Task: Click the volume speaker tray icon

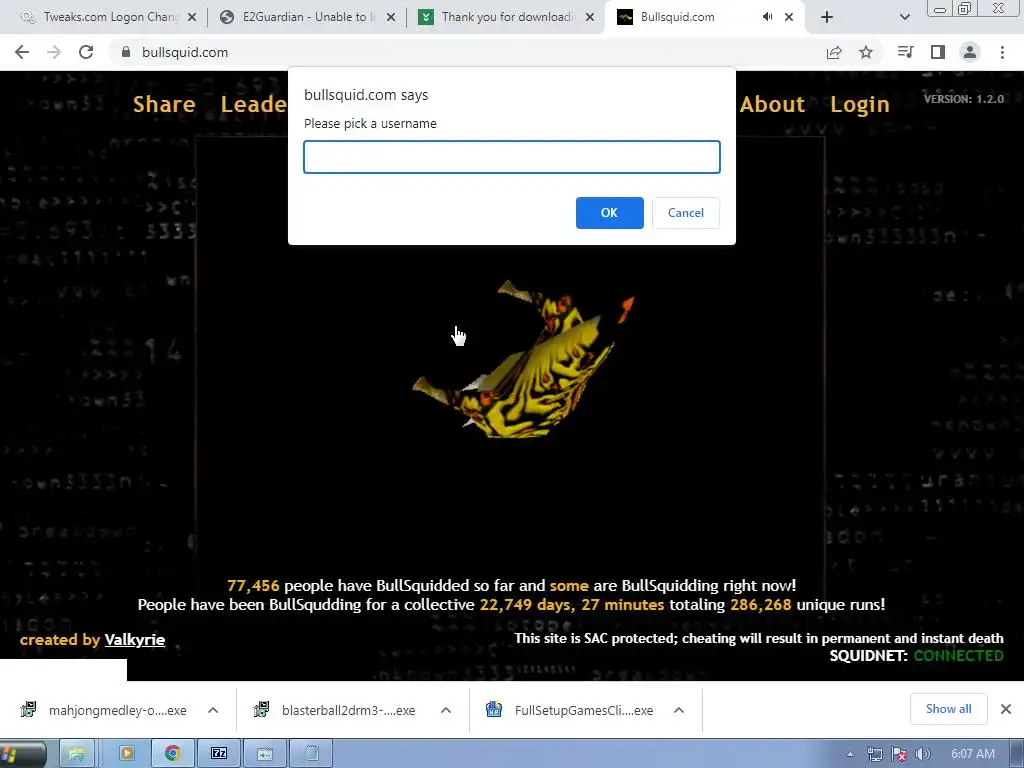Action: tap(923, 755)
